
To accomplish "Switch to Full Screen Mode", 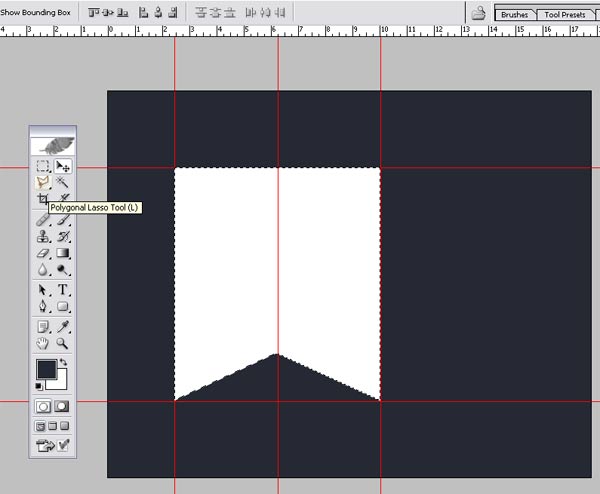I will (65, 426).
